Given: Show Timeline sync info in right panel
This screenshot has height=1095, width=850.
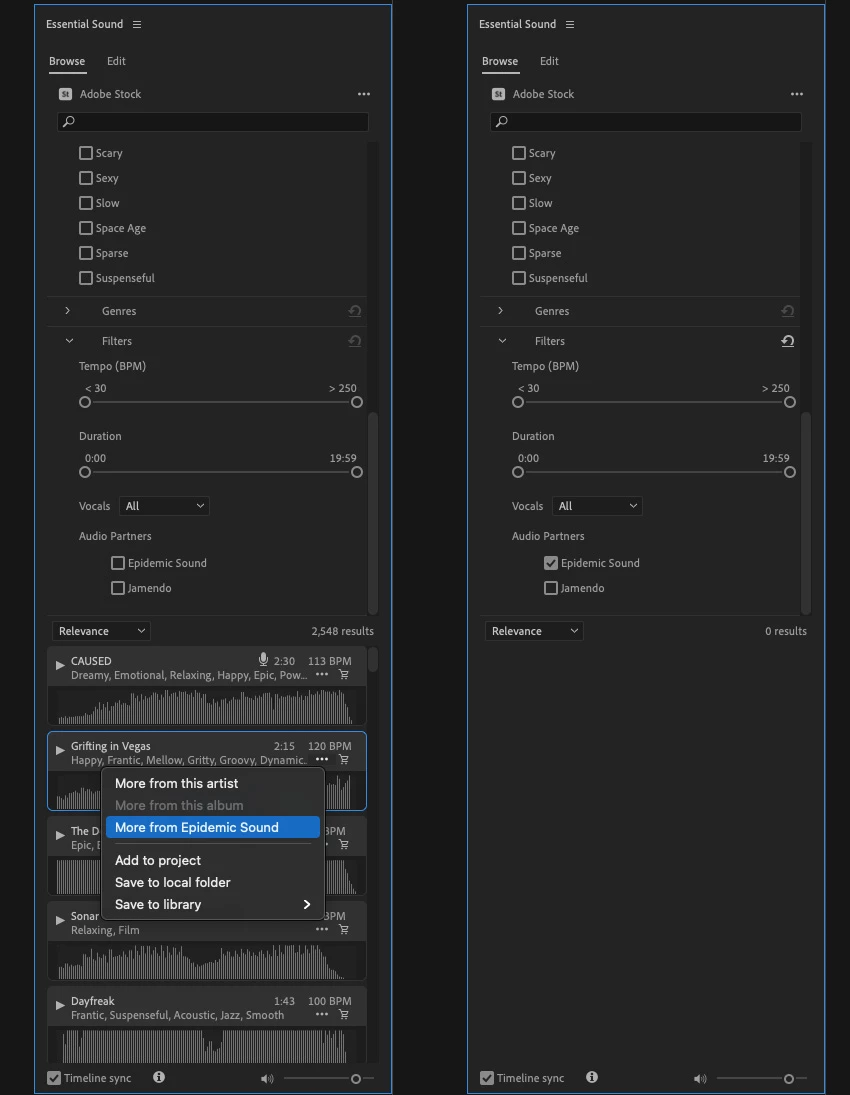Looking at the screenshot, I should pyautogui.click(x=592, y=1078).
